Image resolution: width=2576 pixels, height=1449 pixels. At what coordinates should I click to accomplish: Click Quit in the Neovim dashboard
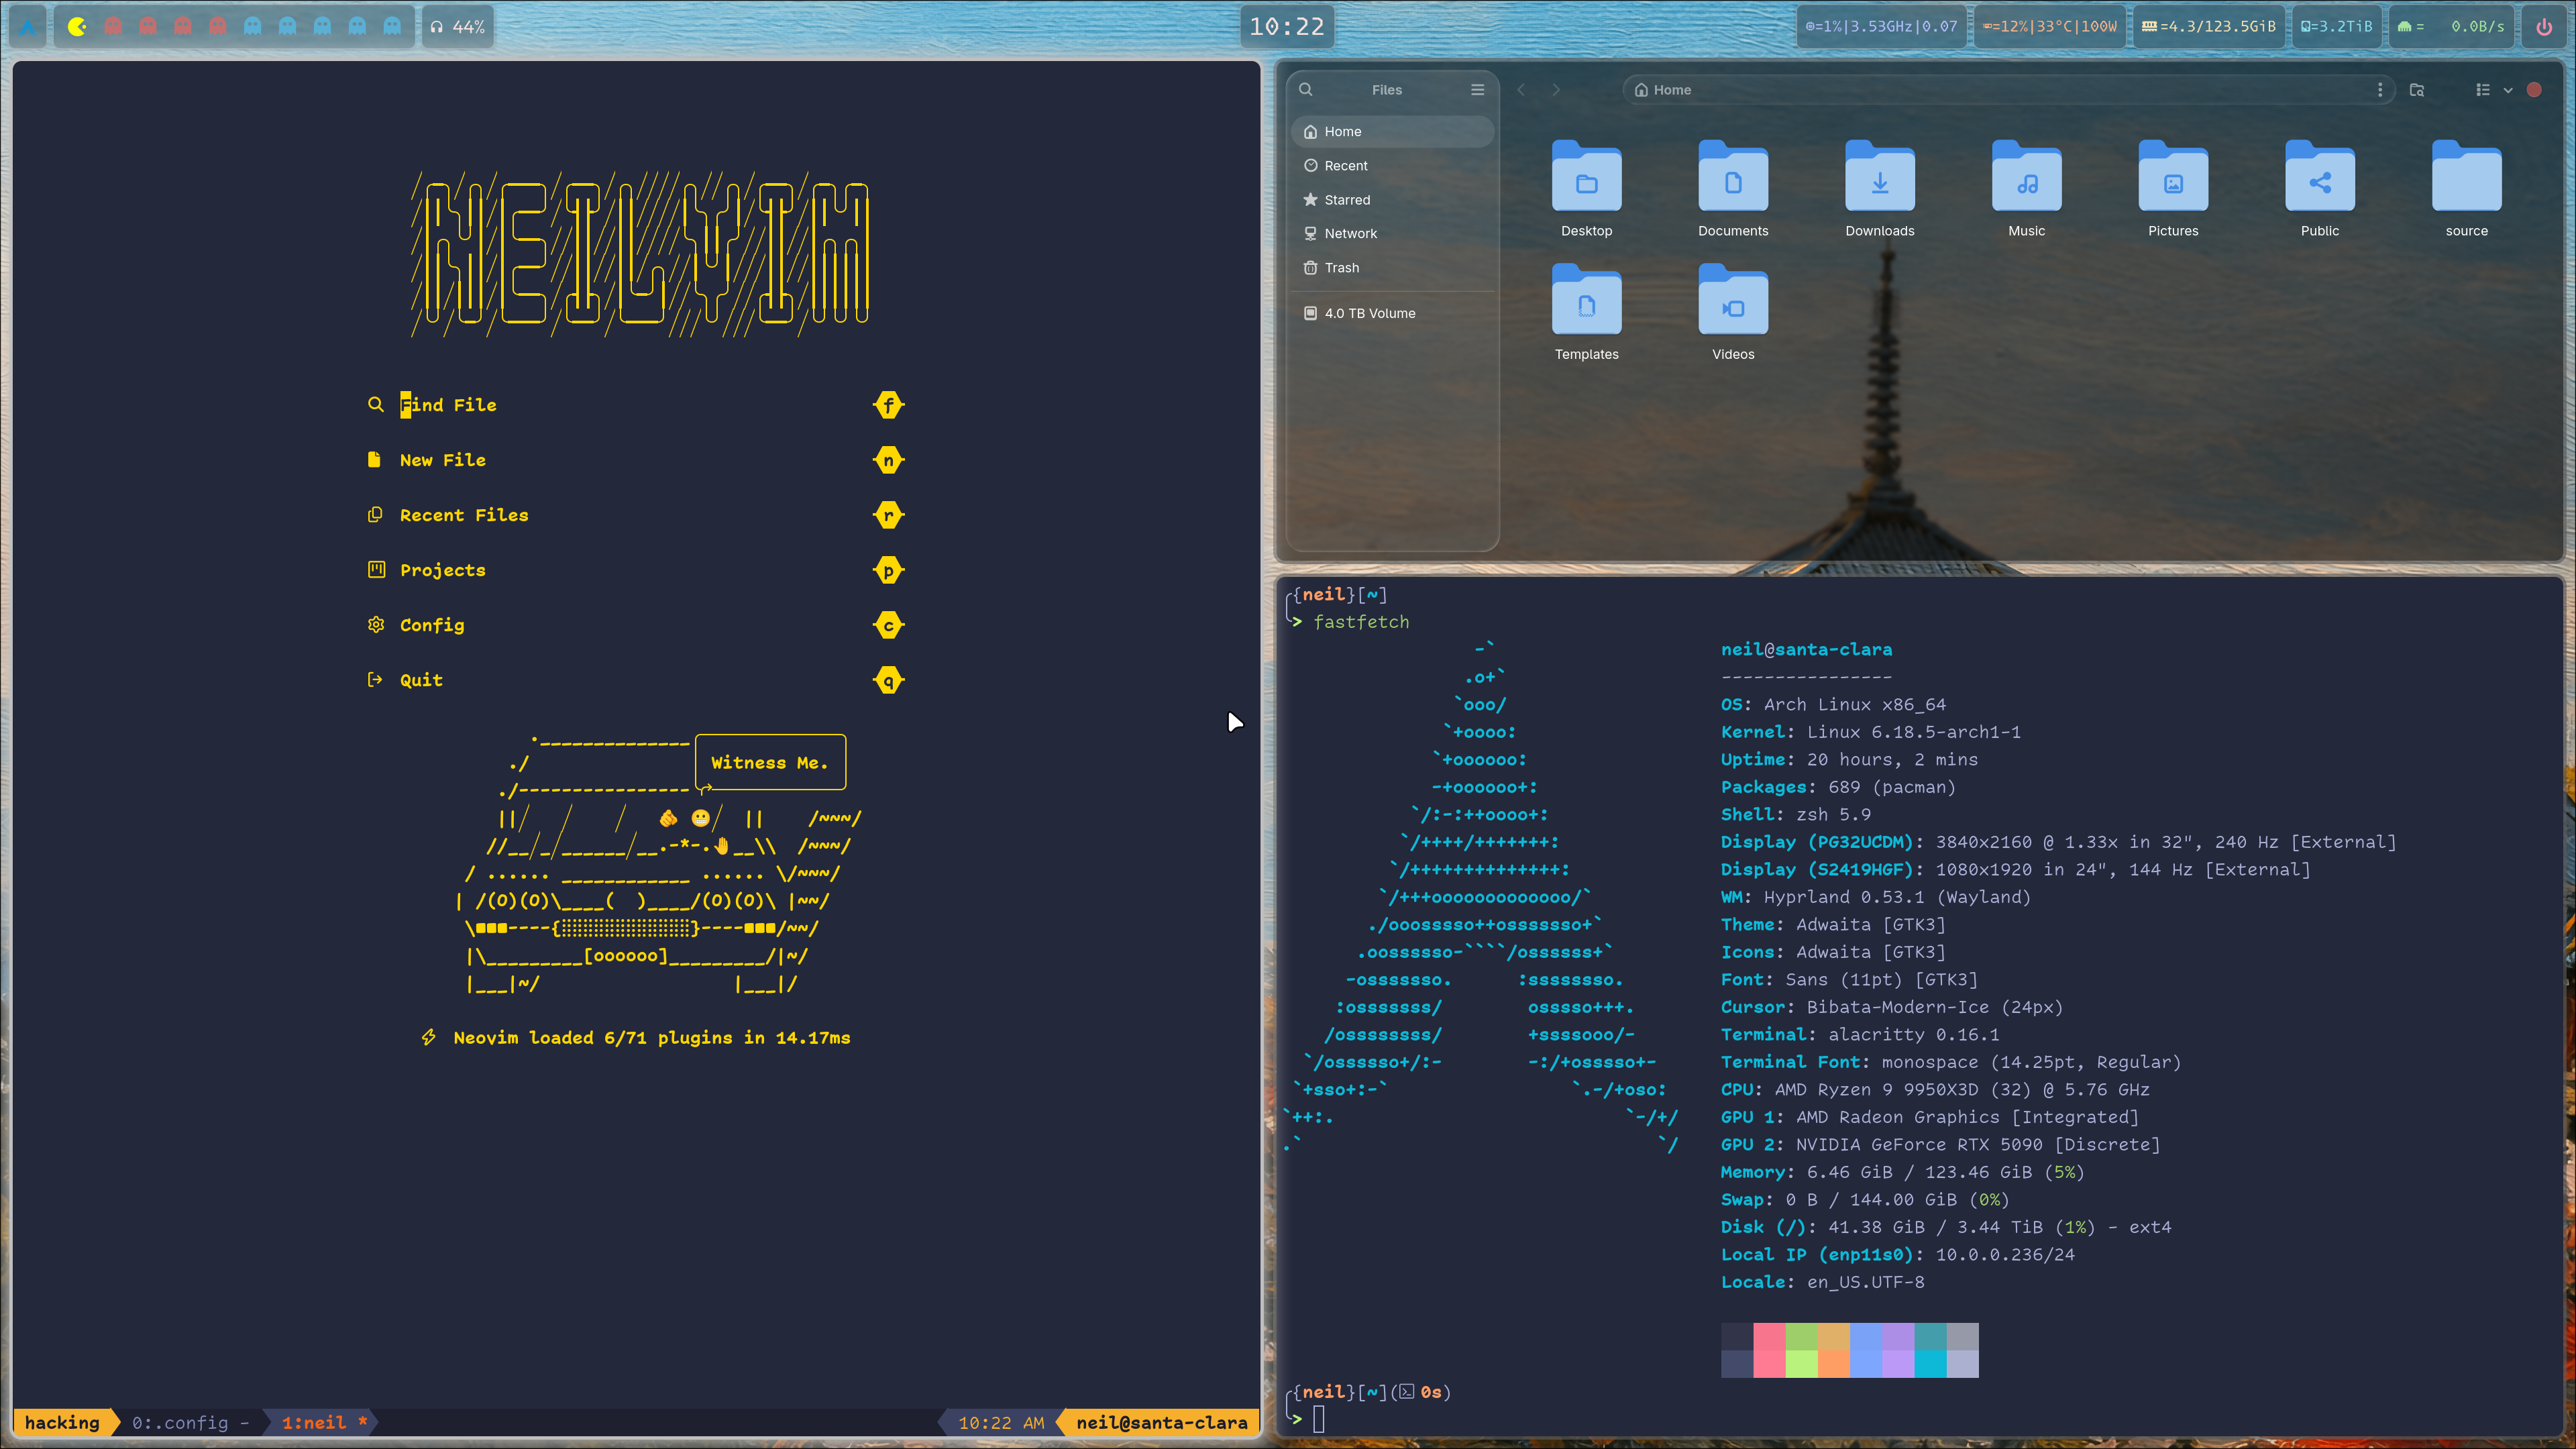click(x=419, y=678)
